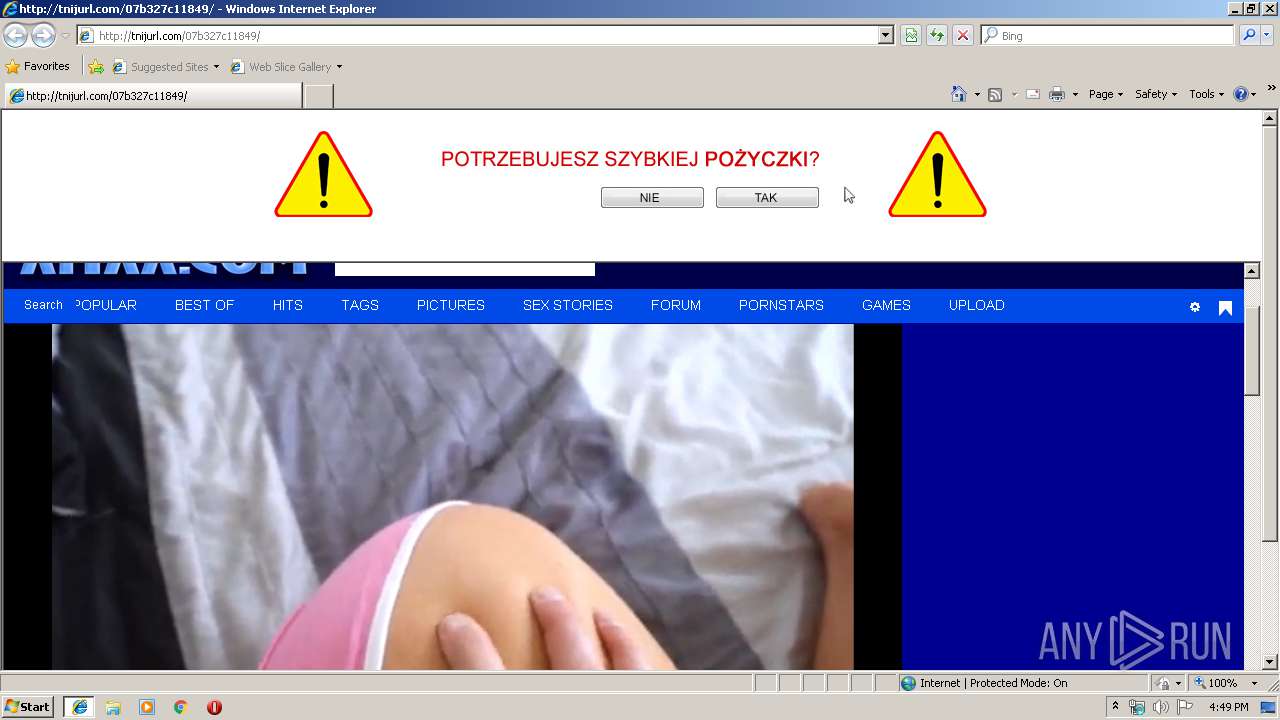Click the site search input field
Screen dimensions: 1280x720
tap(465, 269)
